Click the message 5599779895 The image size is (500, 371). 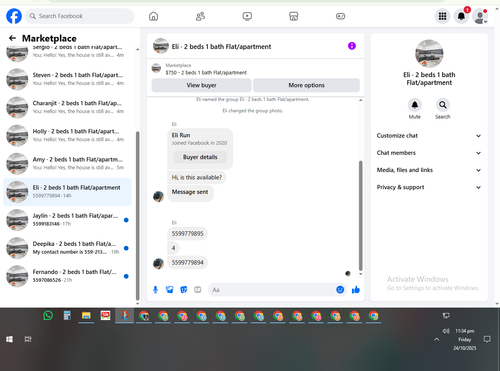[x=187, y=234]
